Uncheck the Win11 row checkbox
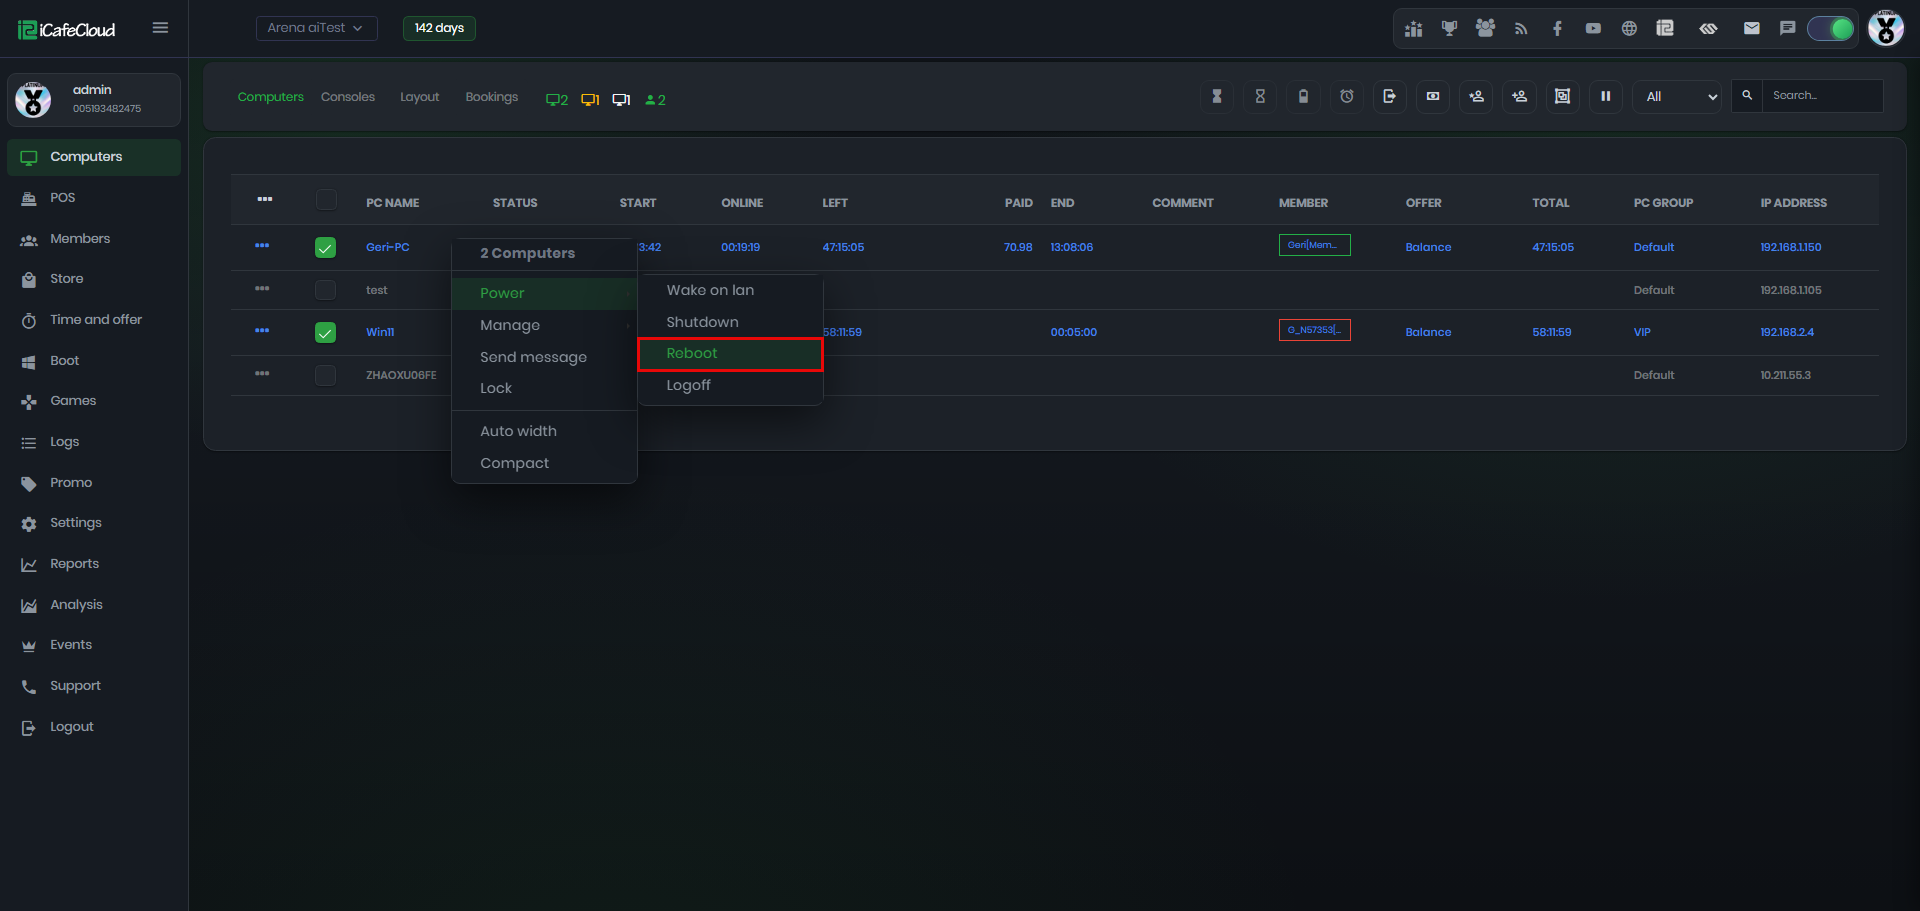The width and height of the screenshot is (1920, 911). click(x=325, y=332)
